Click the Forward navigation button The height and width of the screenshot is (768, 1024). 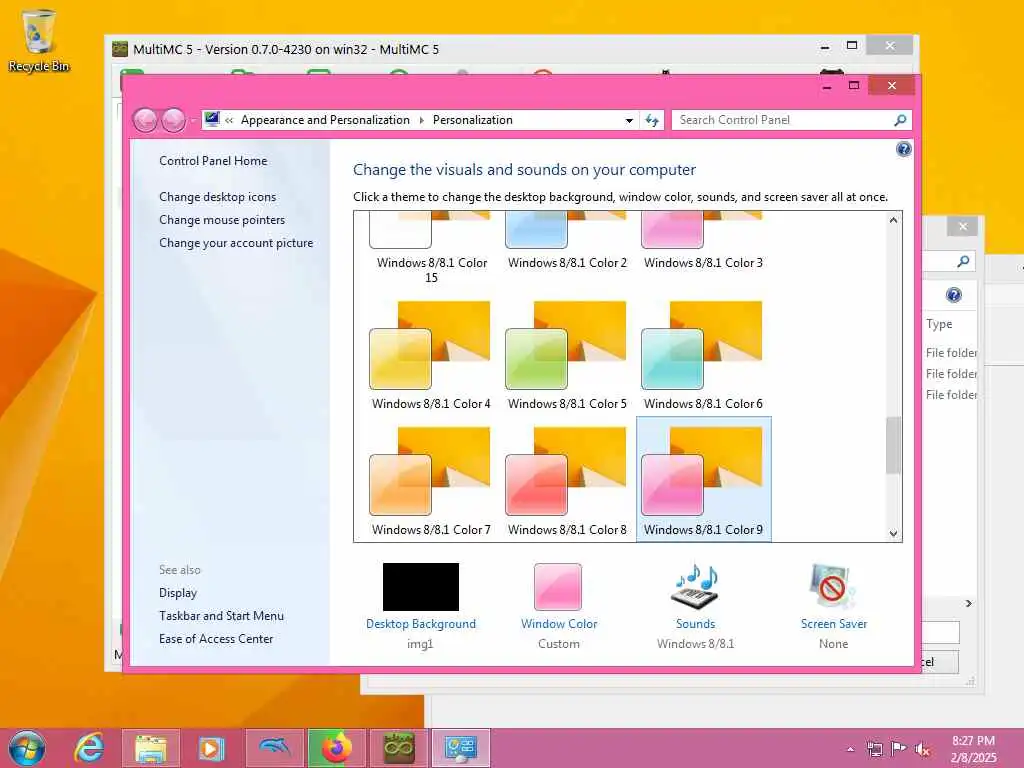173,120
